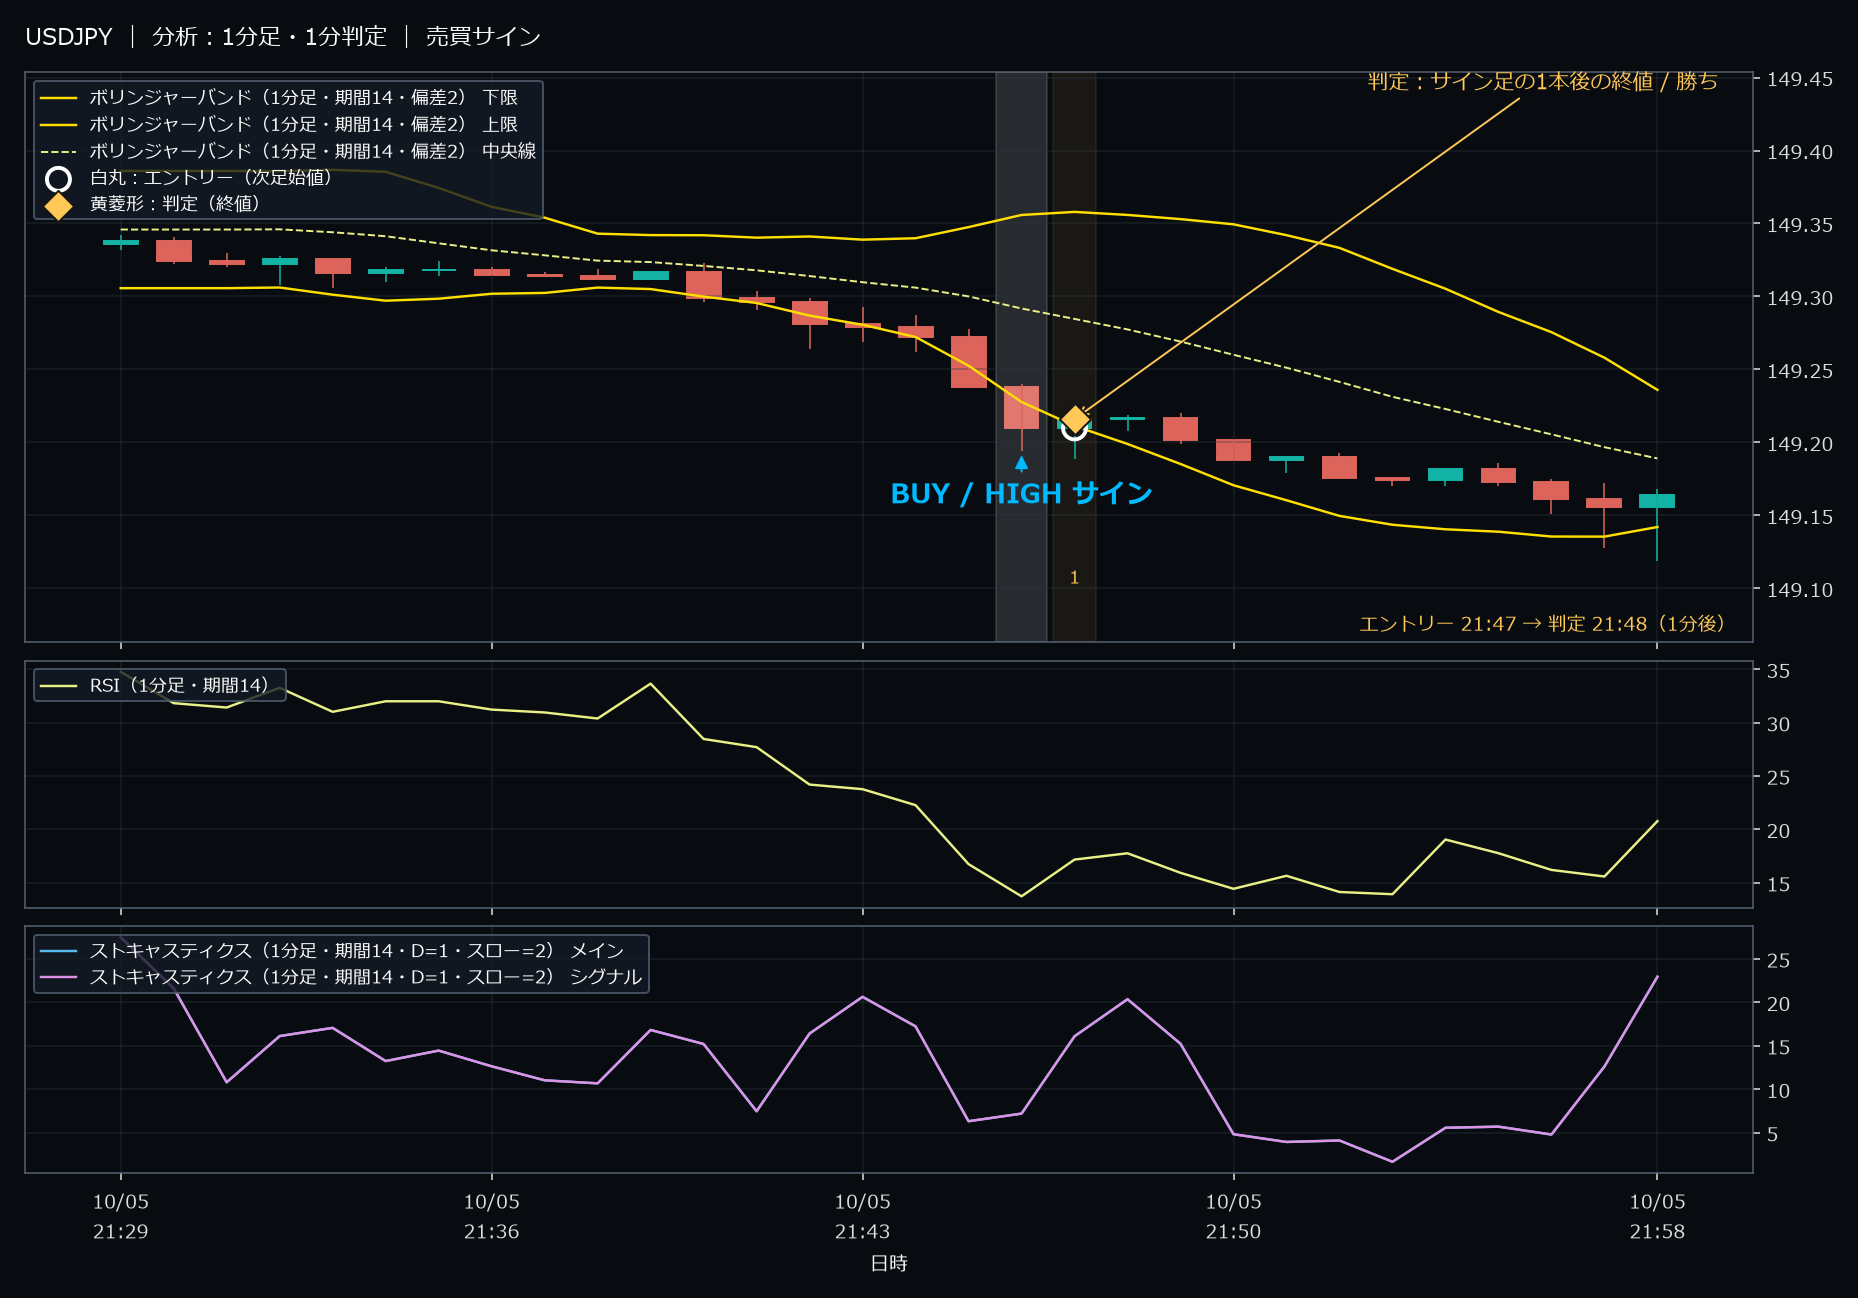Click the RSI（1分足・期間14）legend
The image size is (1858, 1298).
point(160,685)
